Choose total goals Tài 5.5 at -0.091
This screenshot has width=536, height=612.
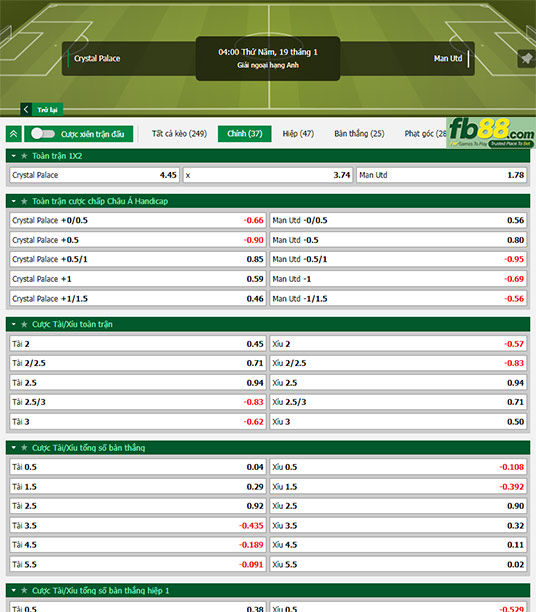pyautogui.click(x=138, y=565)
